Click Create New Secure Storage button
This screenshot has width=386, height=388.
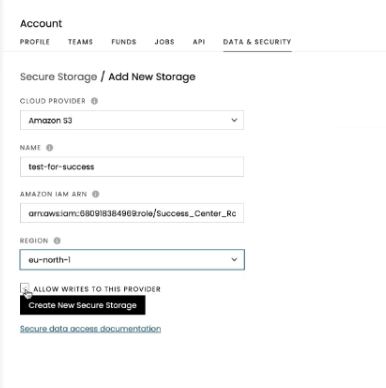click(83, 305)
